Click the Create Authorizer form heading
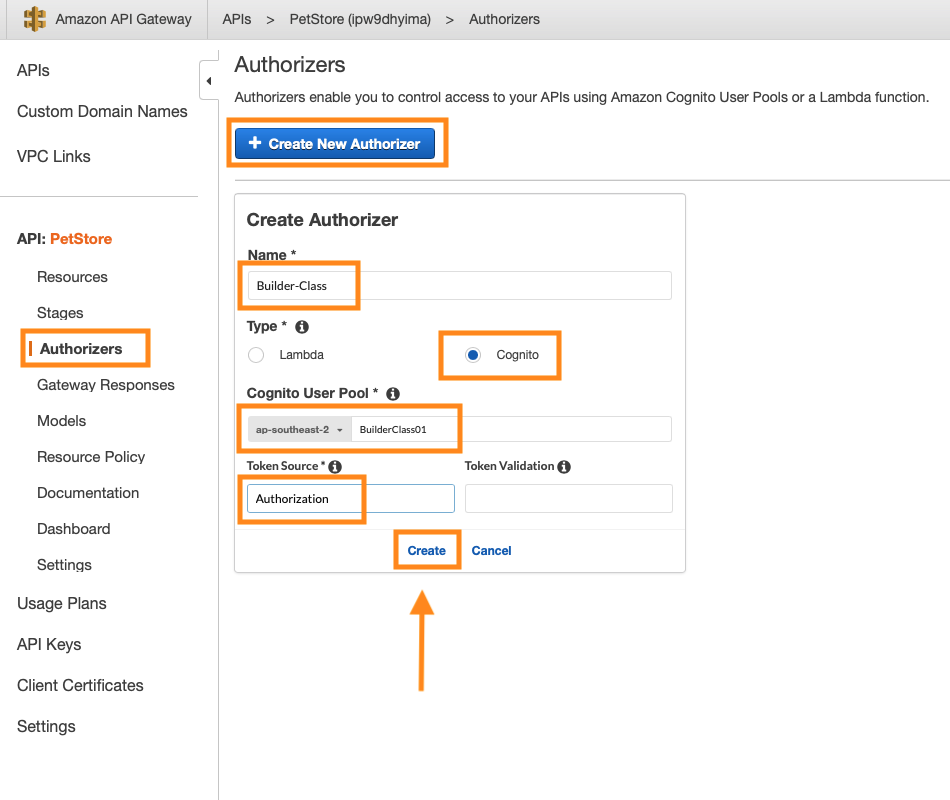The image size is (950, 800). click(322, 220)
